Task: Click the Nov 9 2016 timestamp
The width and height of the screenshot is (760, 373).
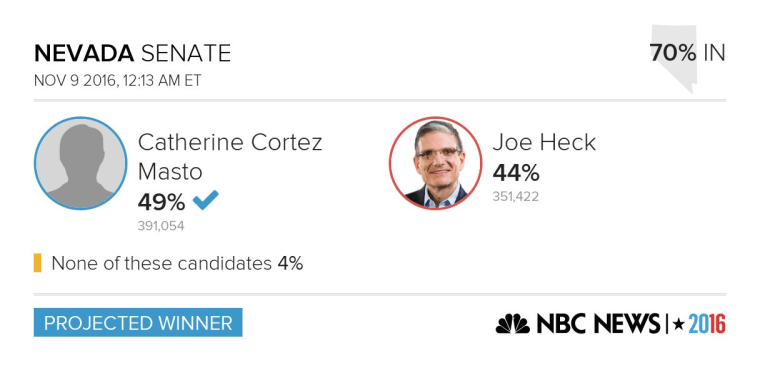Action: coord(117,80)
